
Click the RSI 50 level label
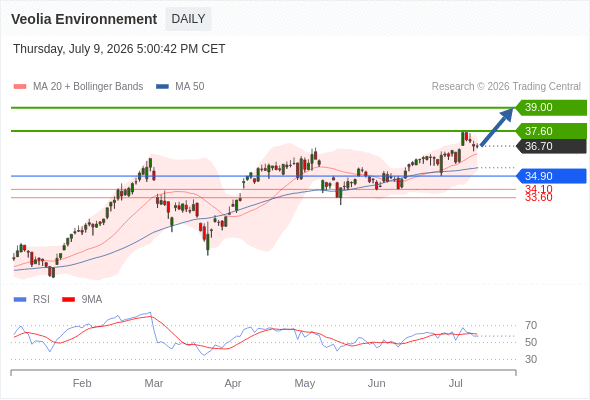pyautogui.click(x=531, y=342)
